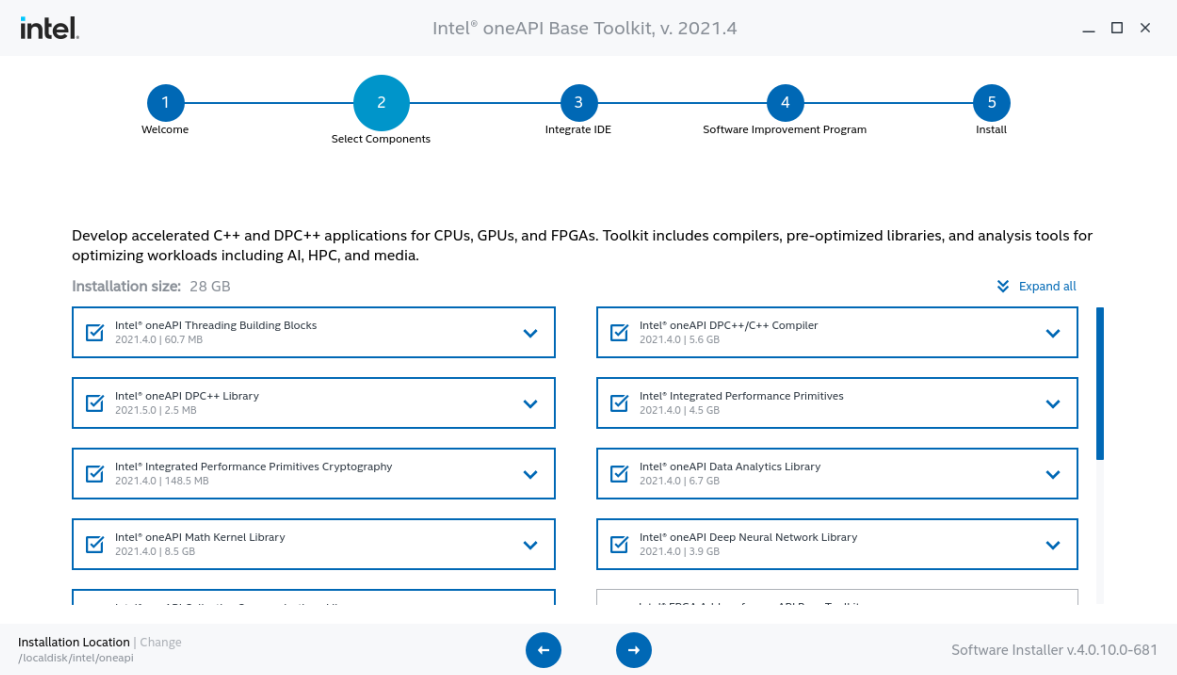Select step 2 Select Components circle

pos(381,103)
